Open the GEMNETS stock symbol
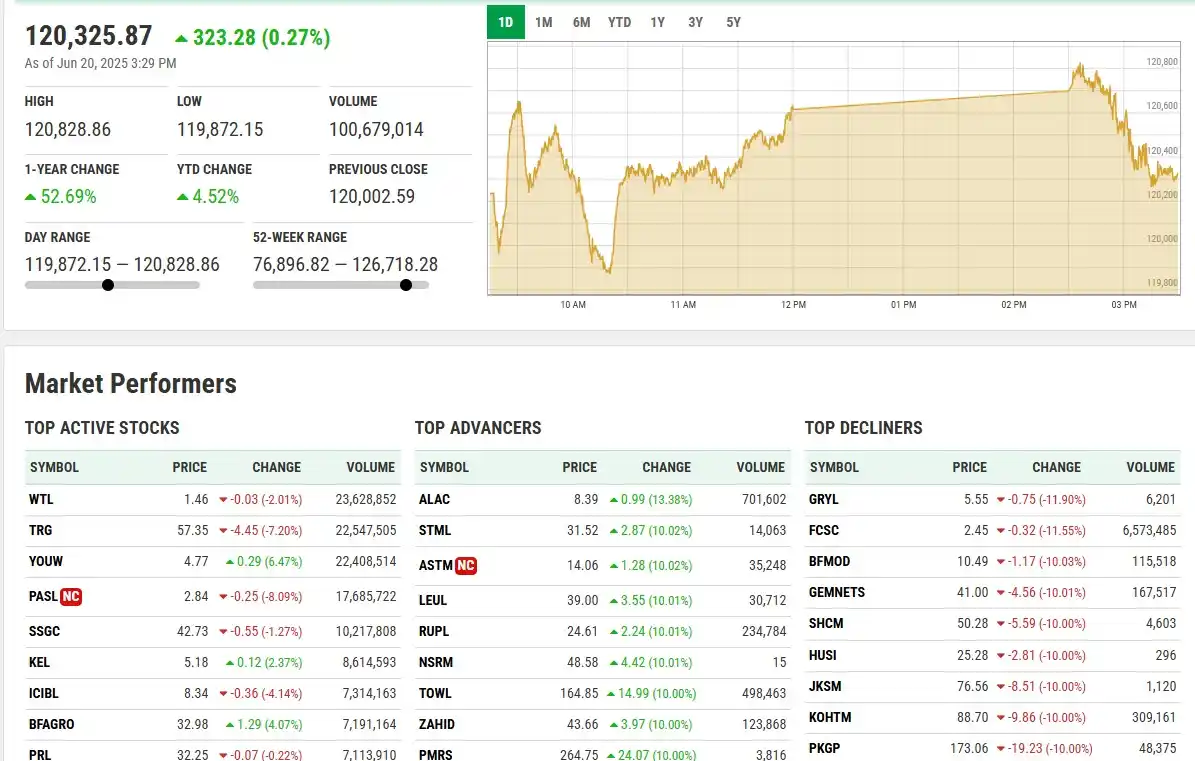 point(837,593)
